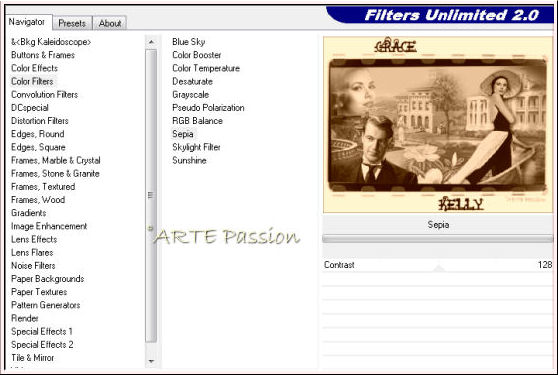Open the Buttons & Frames category
This screenshot has height=375, width=558.
pyautogui.click(x=43, y=55)
